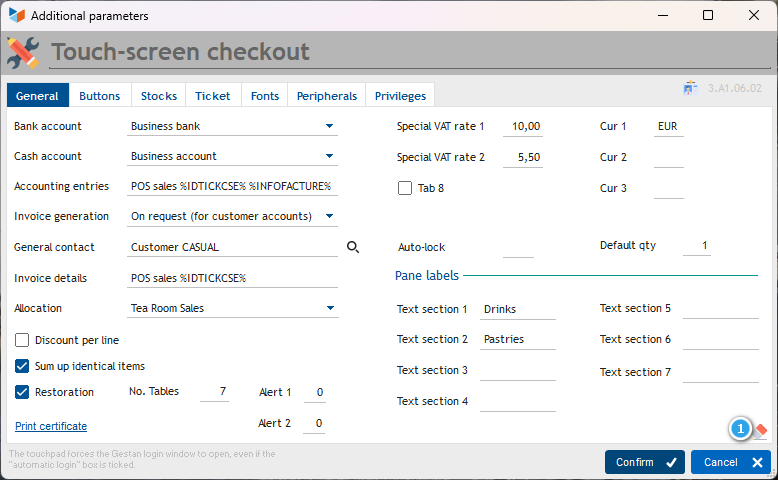Click the app logo in title bar
778x480 pixels.
16,16
